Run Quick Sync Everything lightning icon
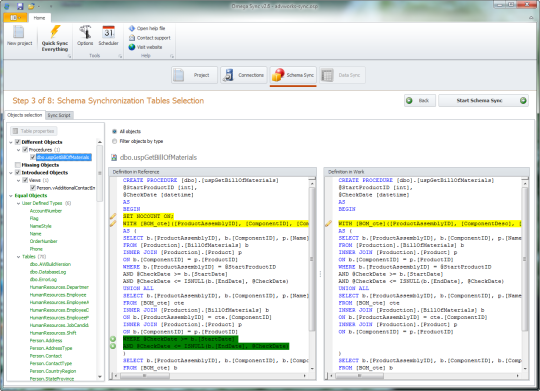 point(55,32)
